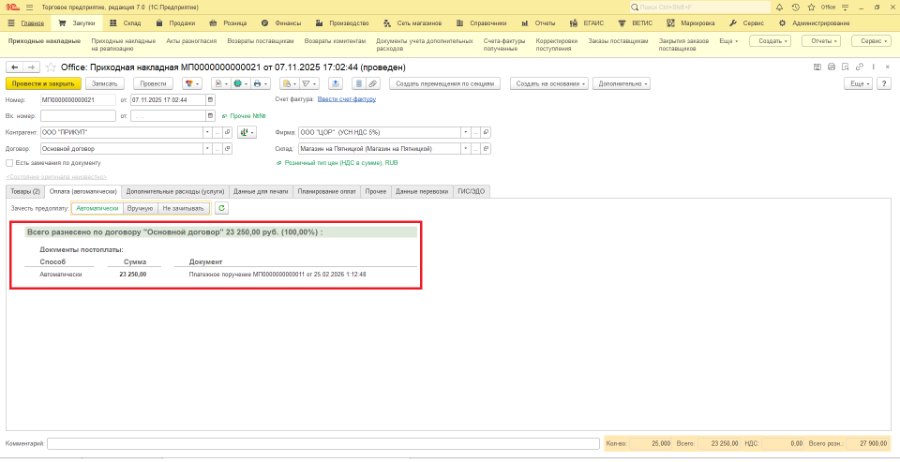Go forward with the right arrow button
This screenshot has width=900, height=462.
coord(32,67)
